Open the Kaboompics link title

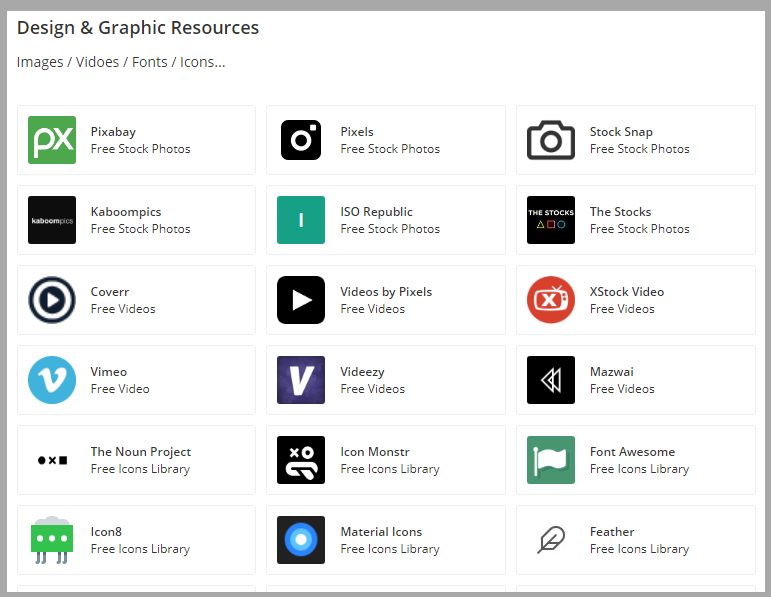[x=126, y=212]
